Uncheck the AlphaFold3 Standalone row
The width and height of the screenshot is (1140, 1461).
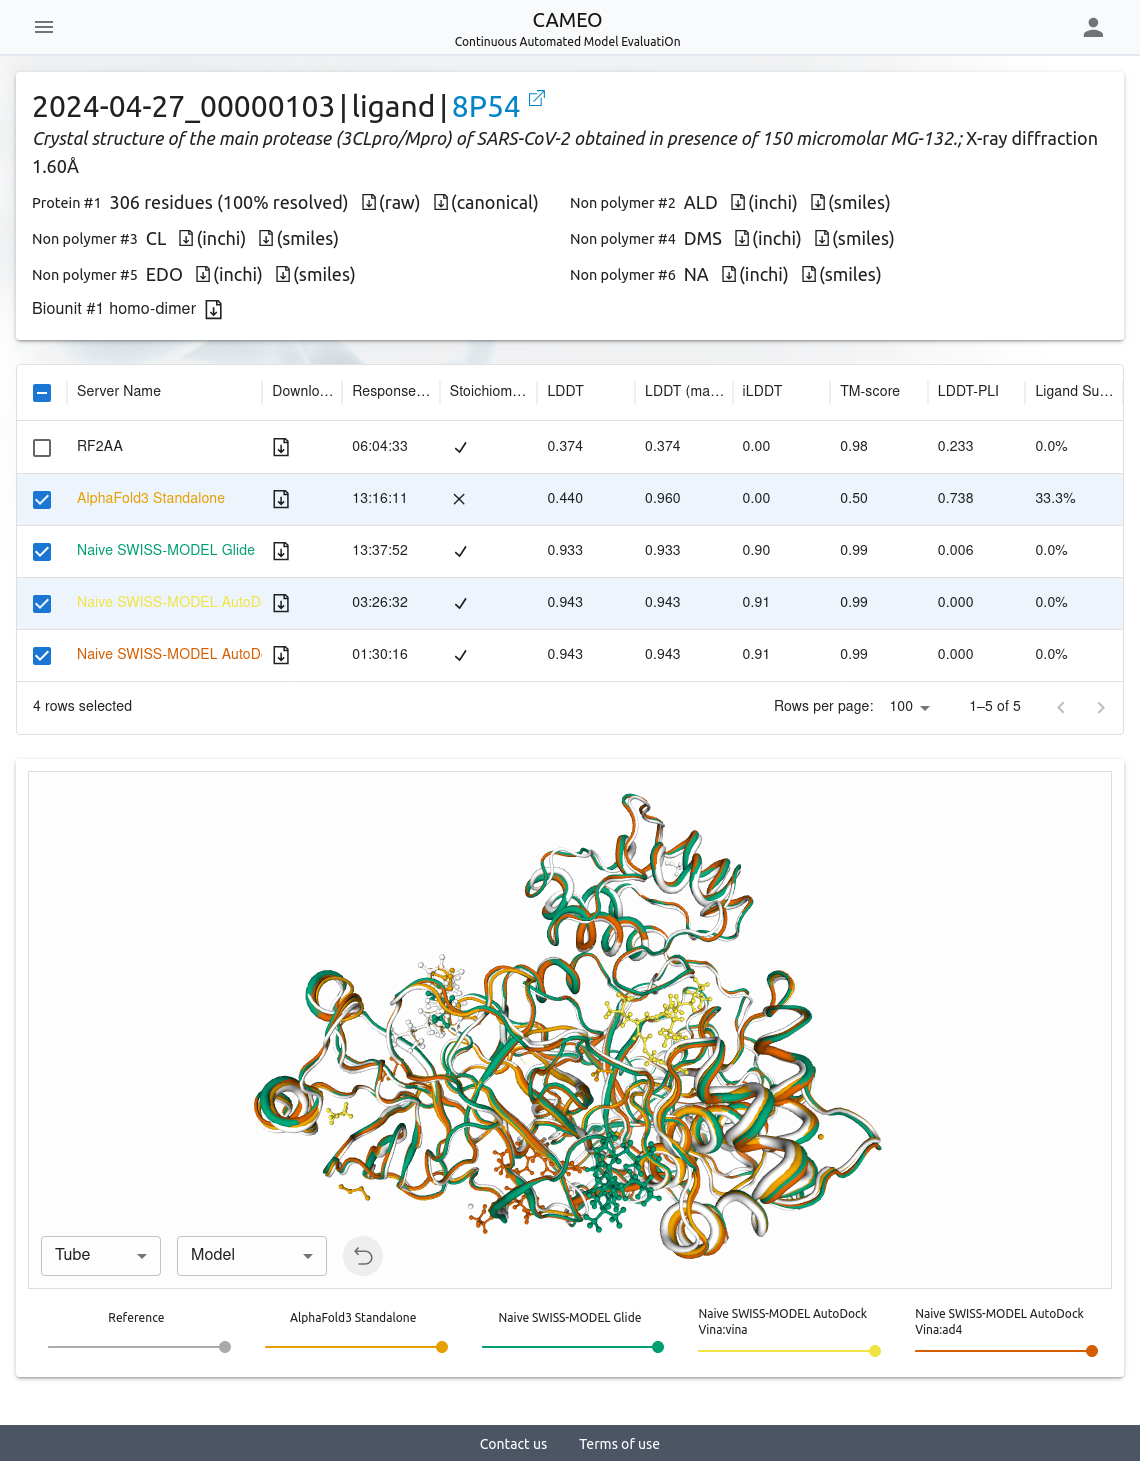[42, 499]
